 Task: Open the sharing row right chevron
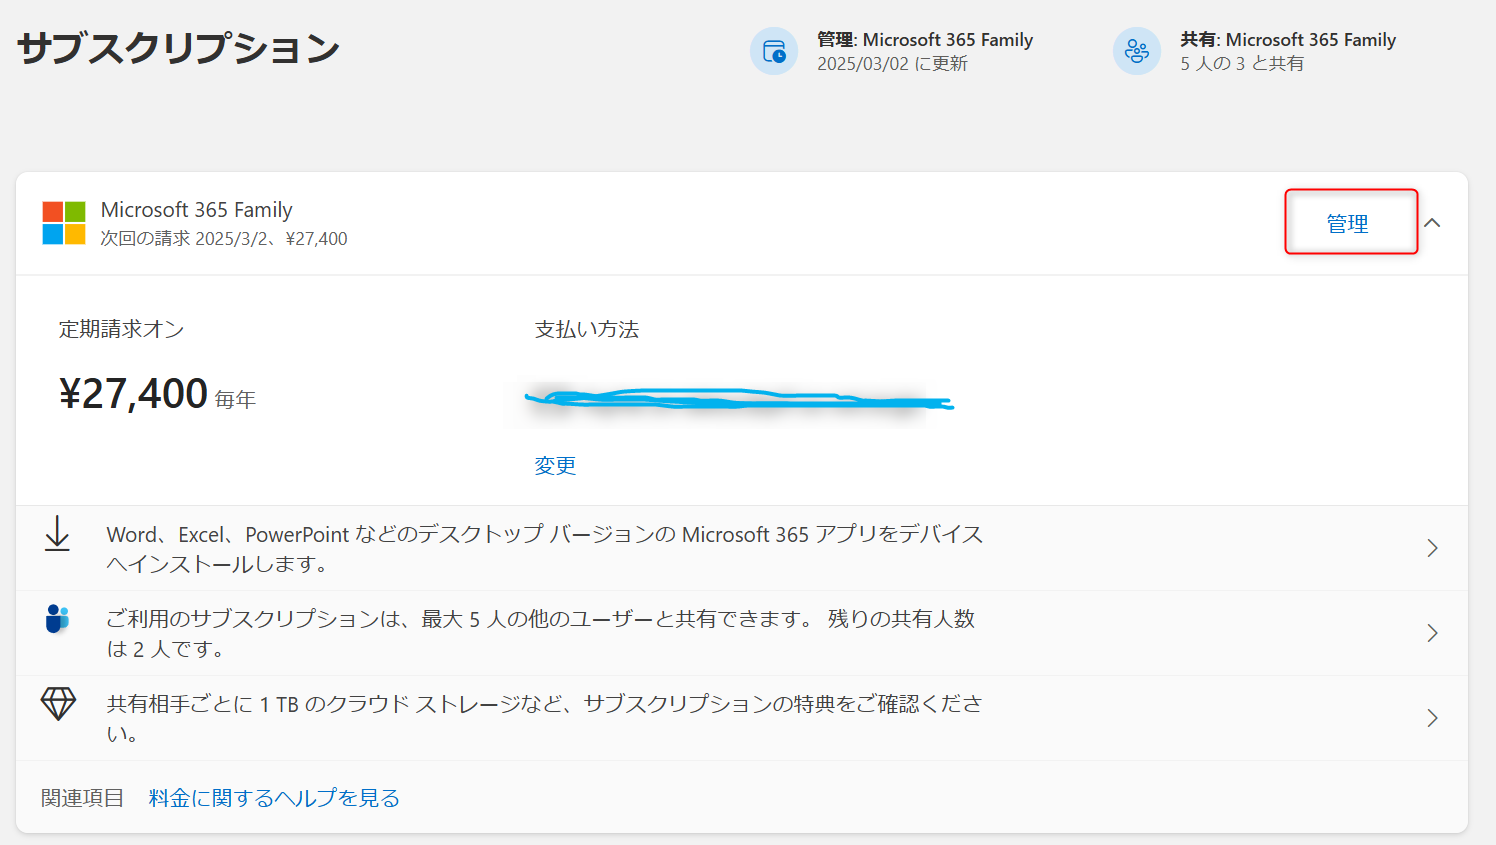(x=1432, y=633)
